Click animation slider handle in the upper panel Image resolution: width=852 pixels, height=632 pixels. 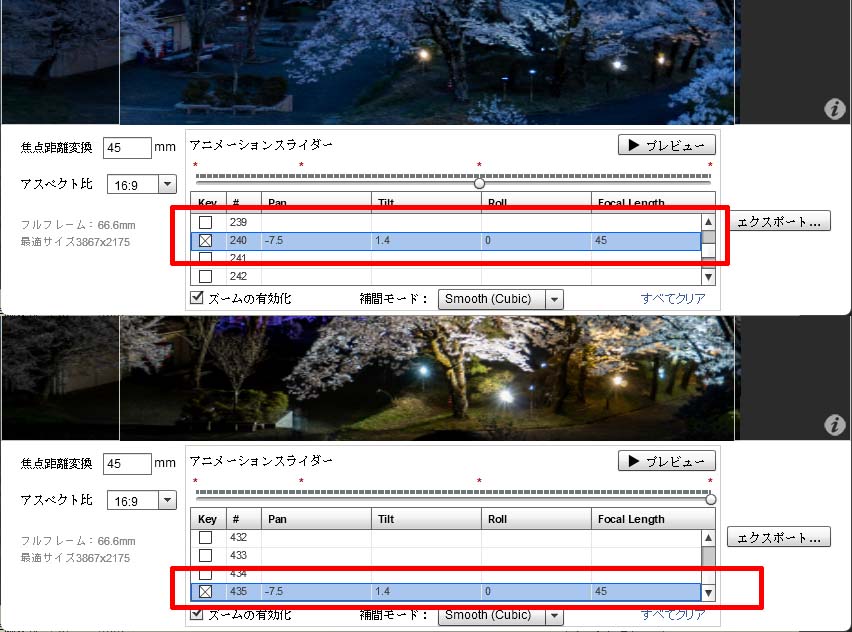tap(480, 183)
